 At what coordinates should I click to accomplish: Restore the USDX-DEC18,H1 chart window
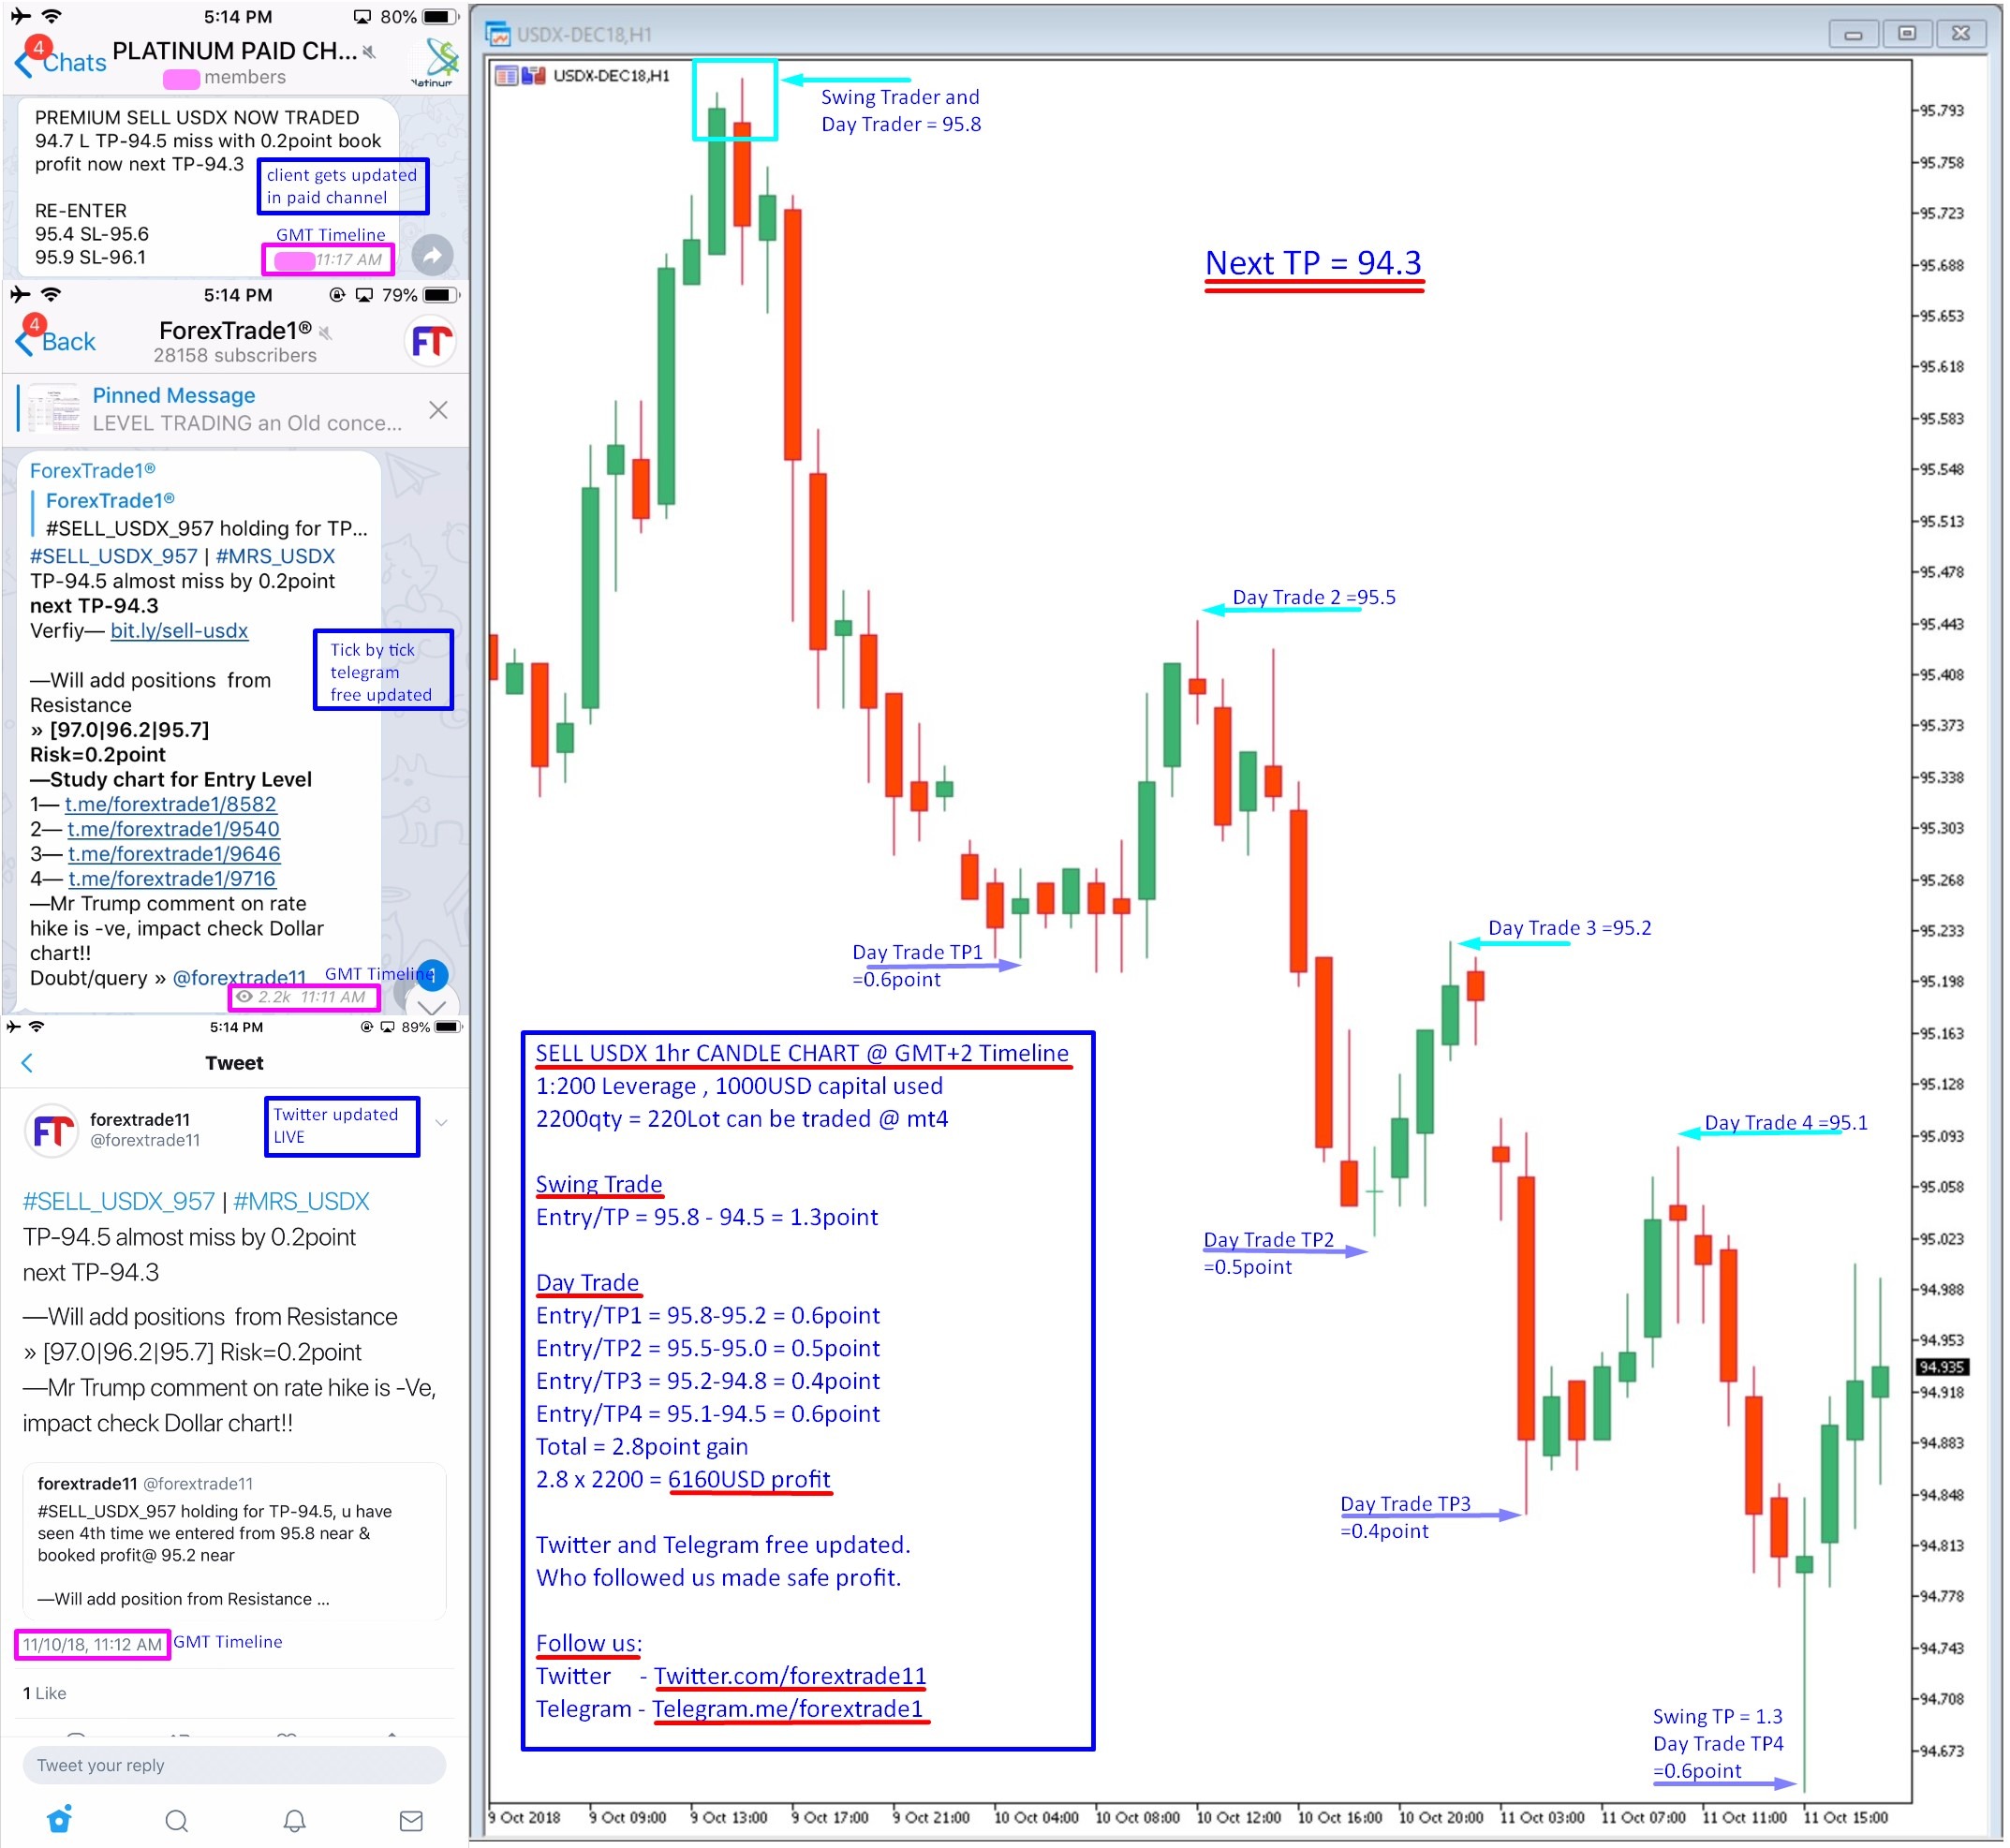1906,34
